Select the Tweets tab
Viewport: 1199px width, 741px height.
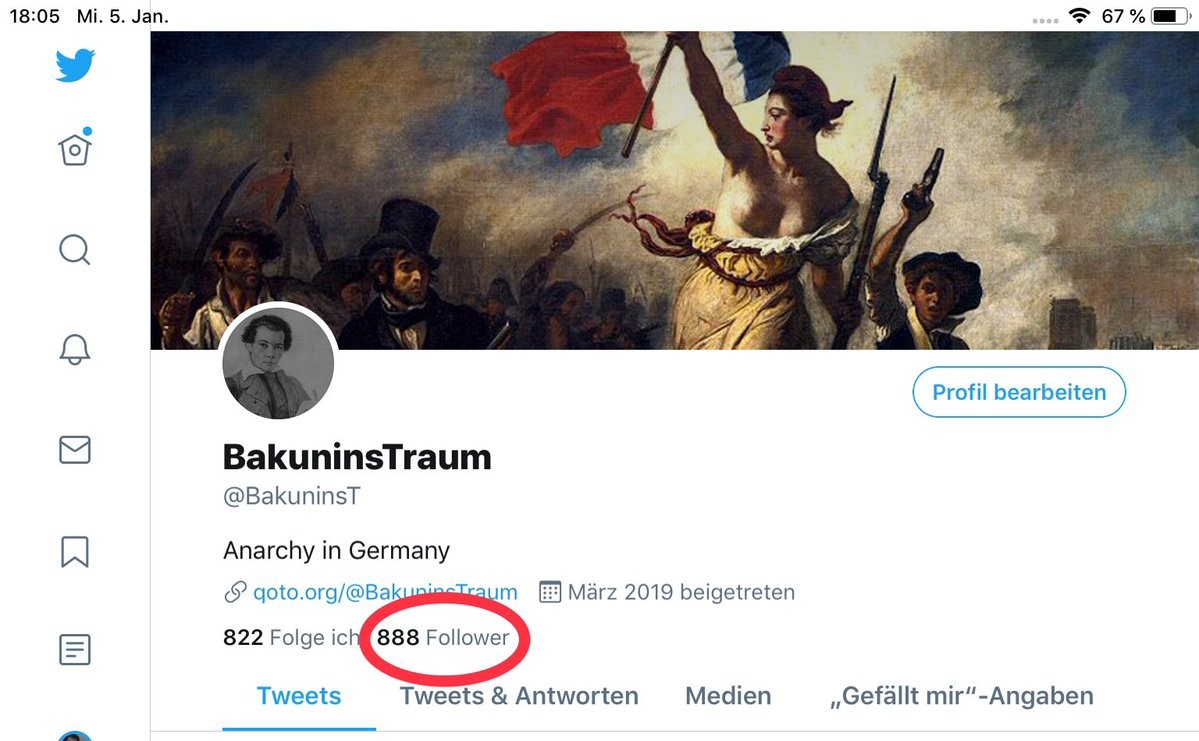pyautogui.click(x=299, y=696)
